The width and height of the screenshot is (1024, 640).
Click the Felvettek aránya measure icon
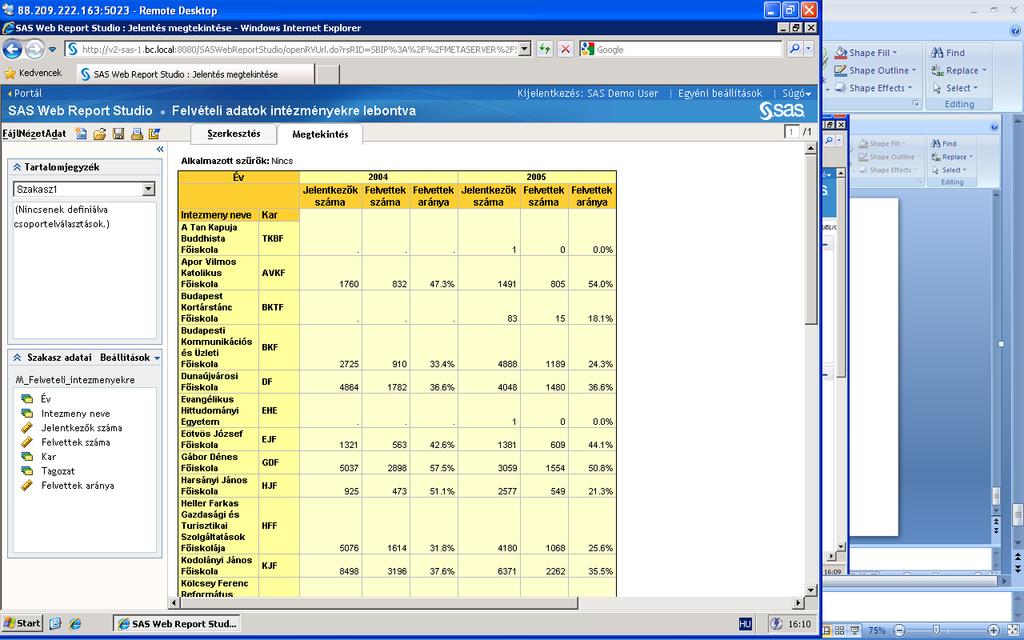[x=27, y=485]
